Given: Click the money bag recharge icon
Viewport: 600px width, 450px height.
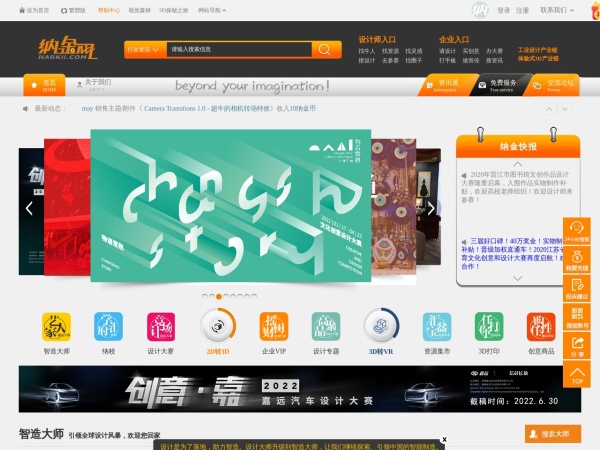Looking at the screenshot, I should 577,259.
